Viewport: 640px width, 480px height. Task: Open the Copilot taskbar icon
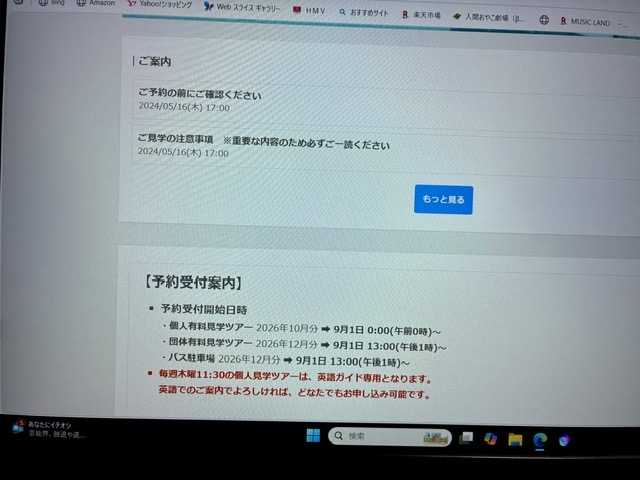(564, 440)
